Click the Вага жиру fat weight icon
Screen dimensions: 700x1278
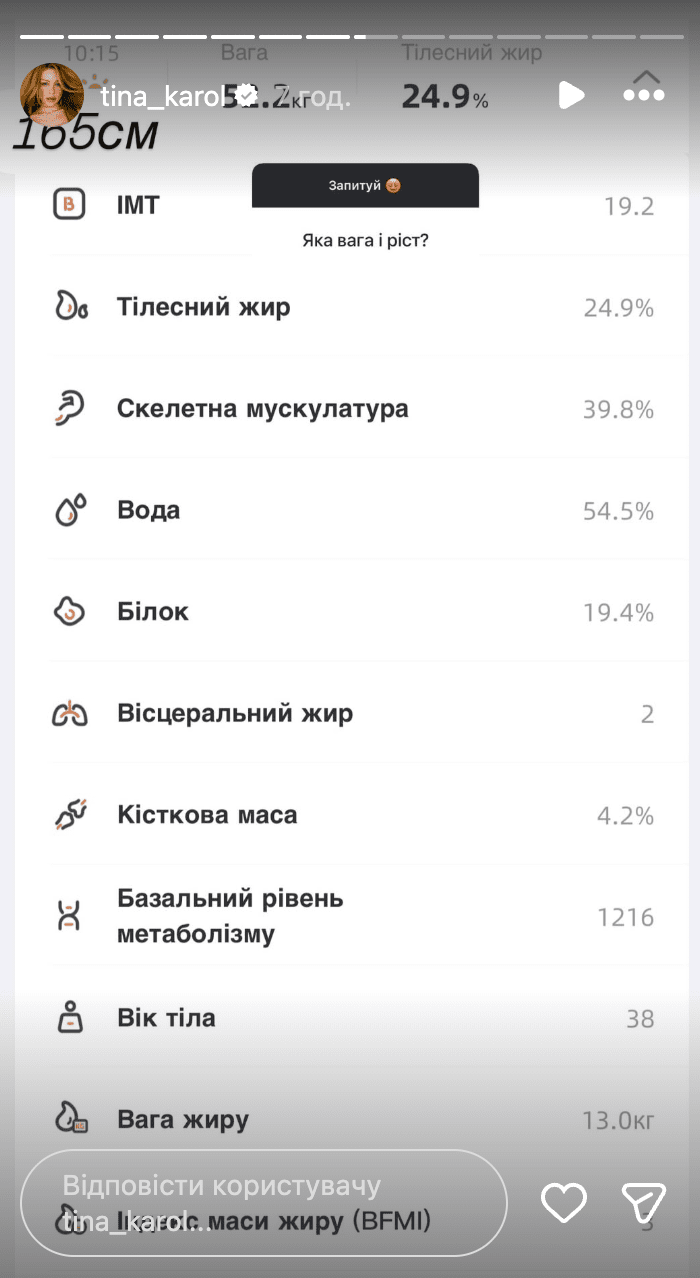coord(70,1119)
